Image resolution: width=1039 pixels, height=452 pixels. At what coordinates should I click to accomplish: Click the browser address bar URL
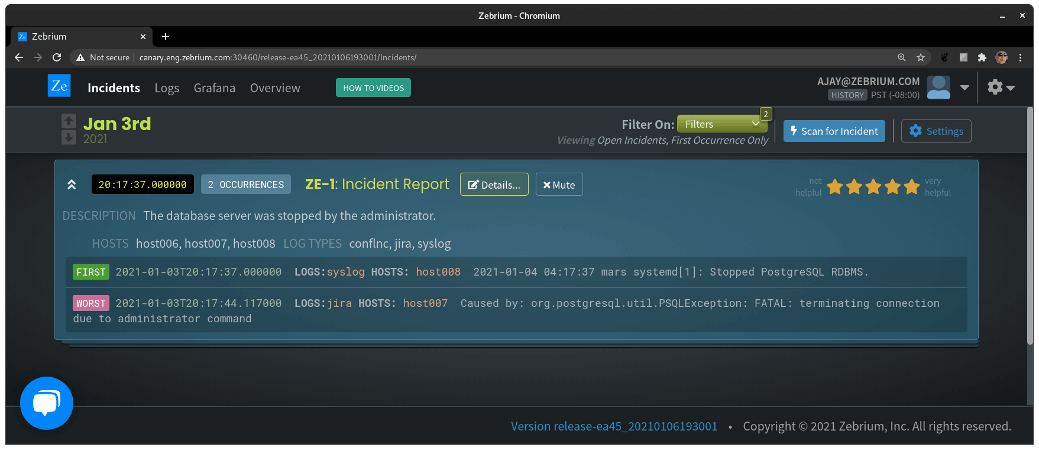coord(278,58)
